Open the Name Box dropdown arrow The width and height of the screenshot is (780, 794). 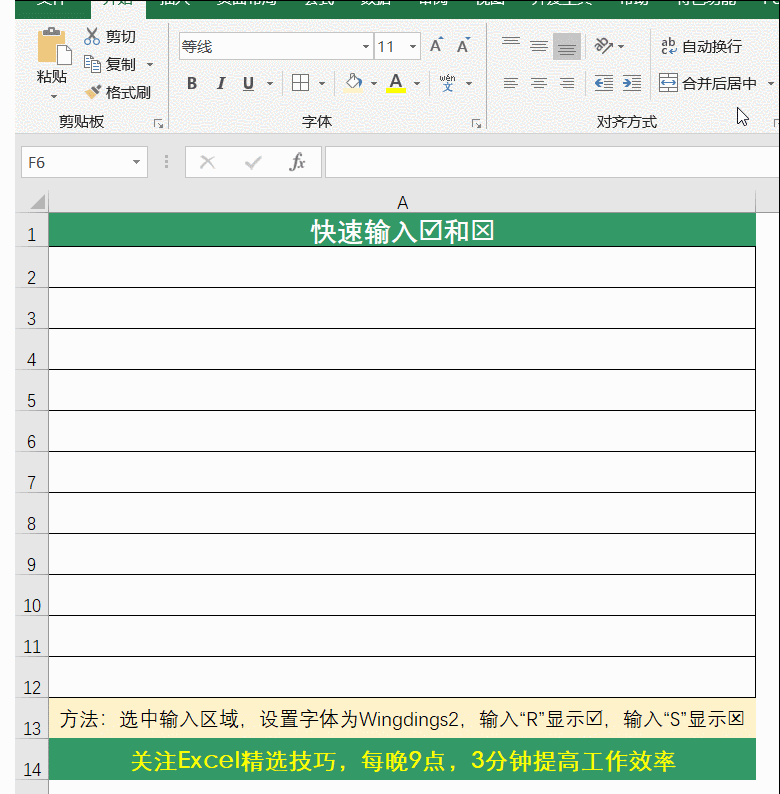click(136, 162)
